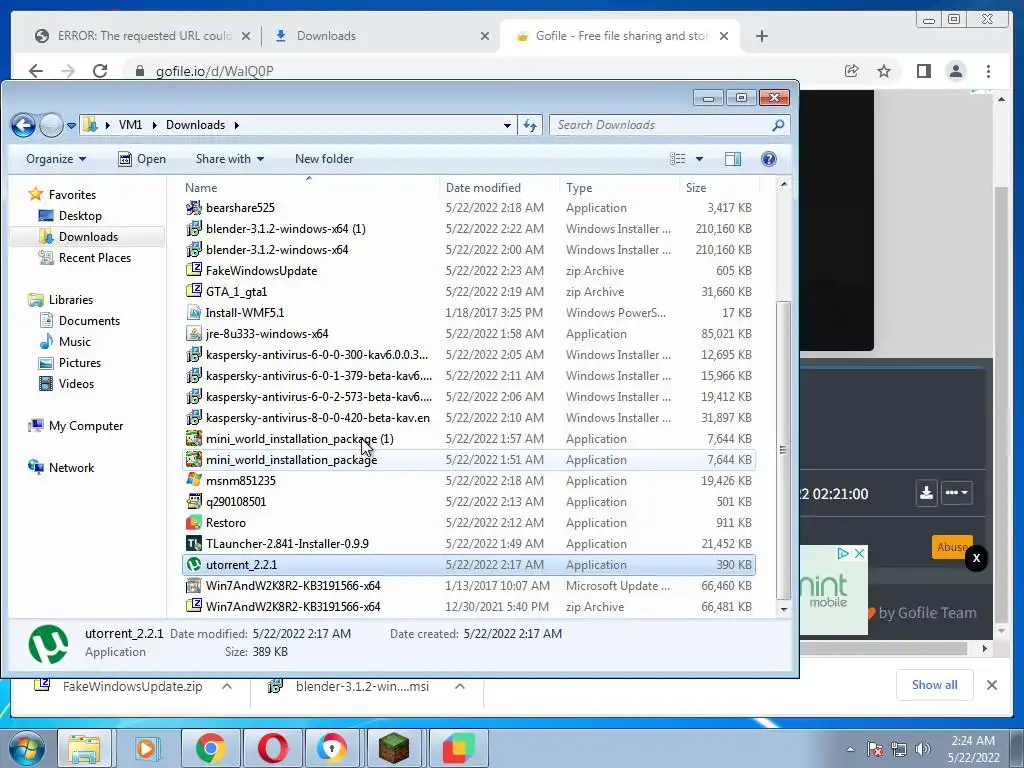Open the Share with menu
1024x768 pixels.
pyautogui.click(x=230, y=159)
